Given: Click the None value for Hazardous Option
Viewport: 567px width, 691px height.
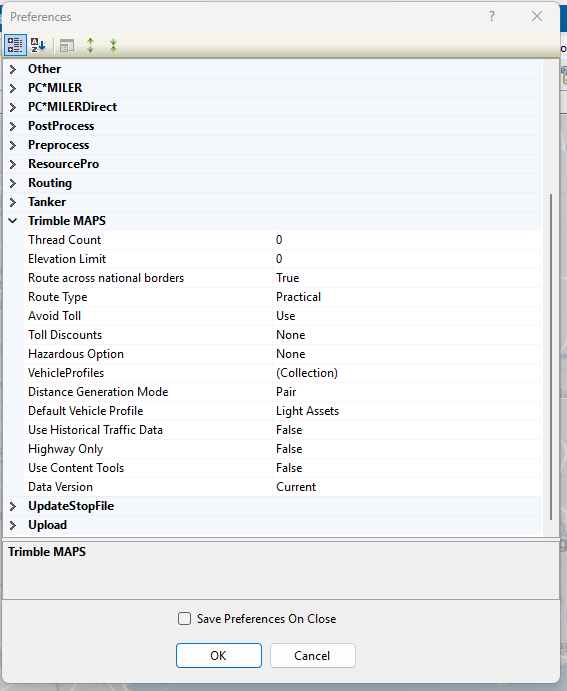Looking at the screenshot, I should tap(408, 353).
